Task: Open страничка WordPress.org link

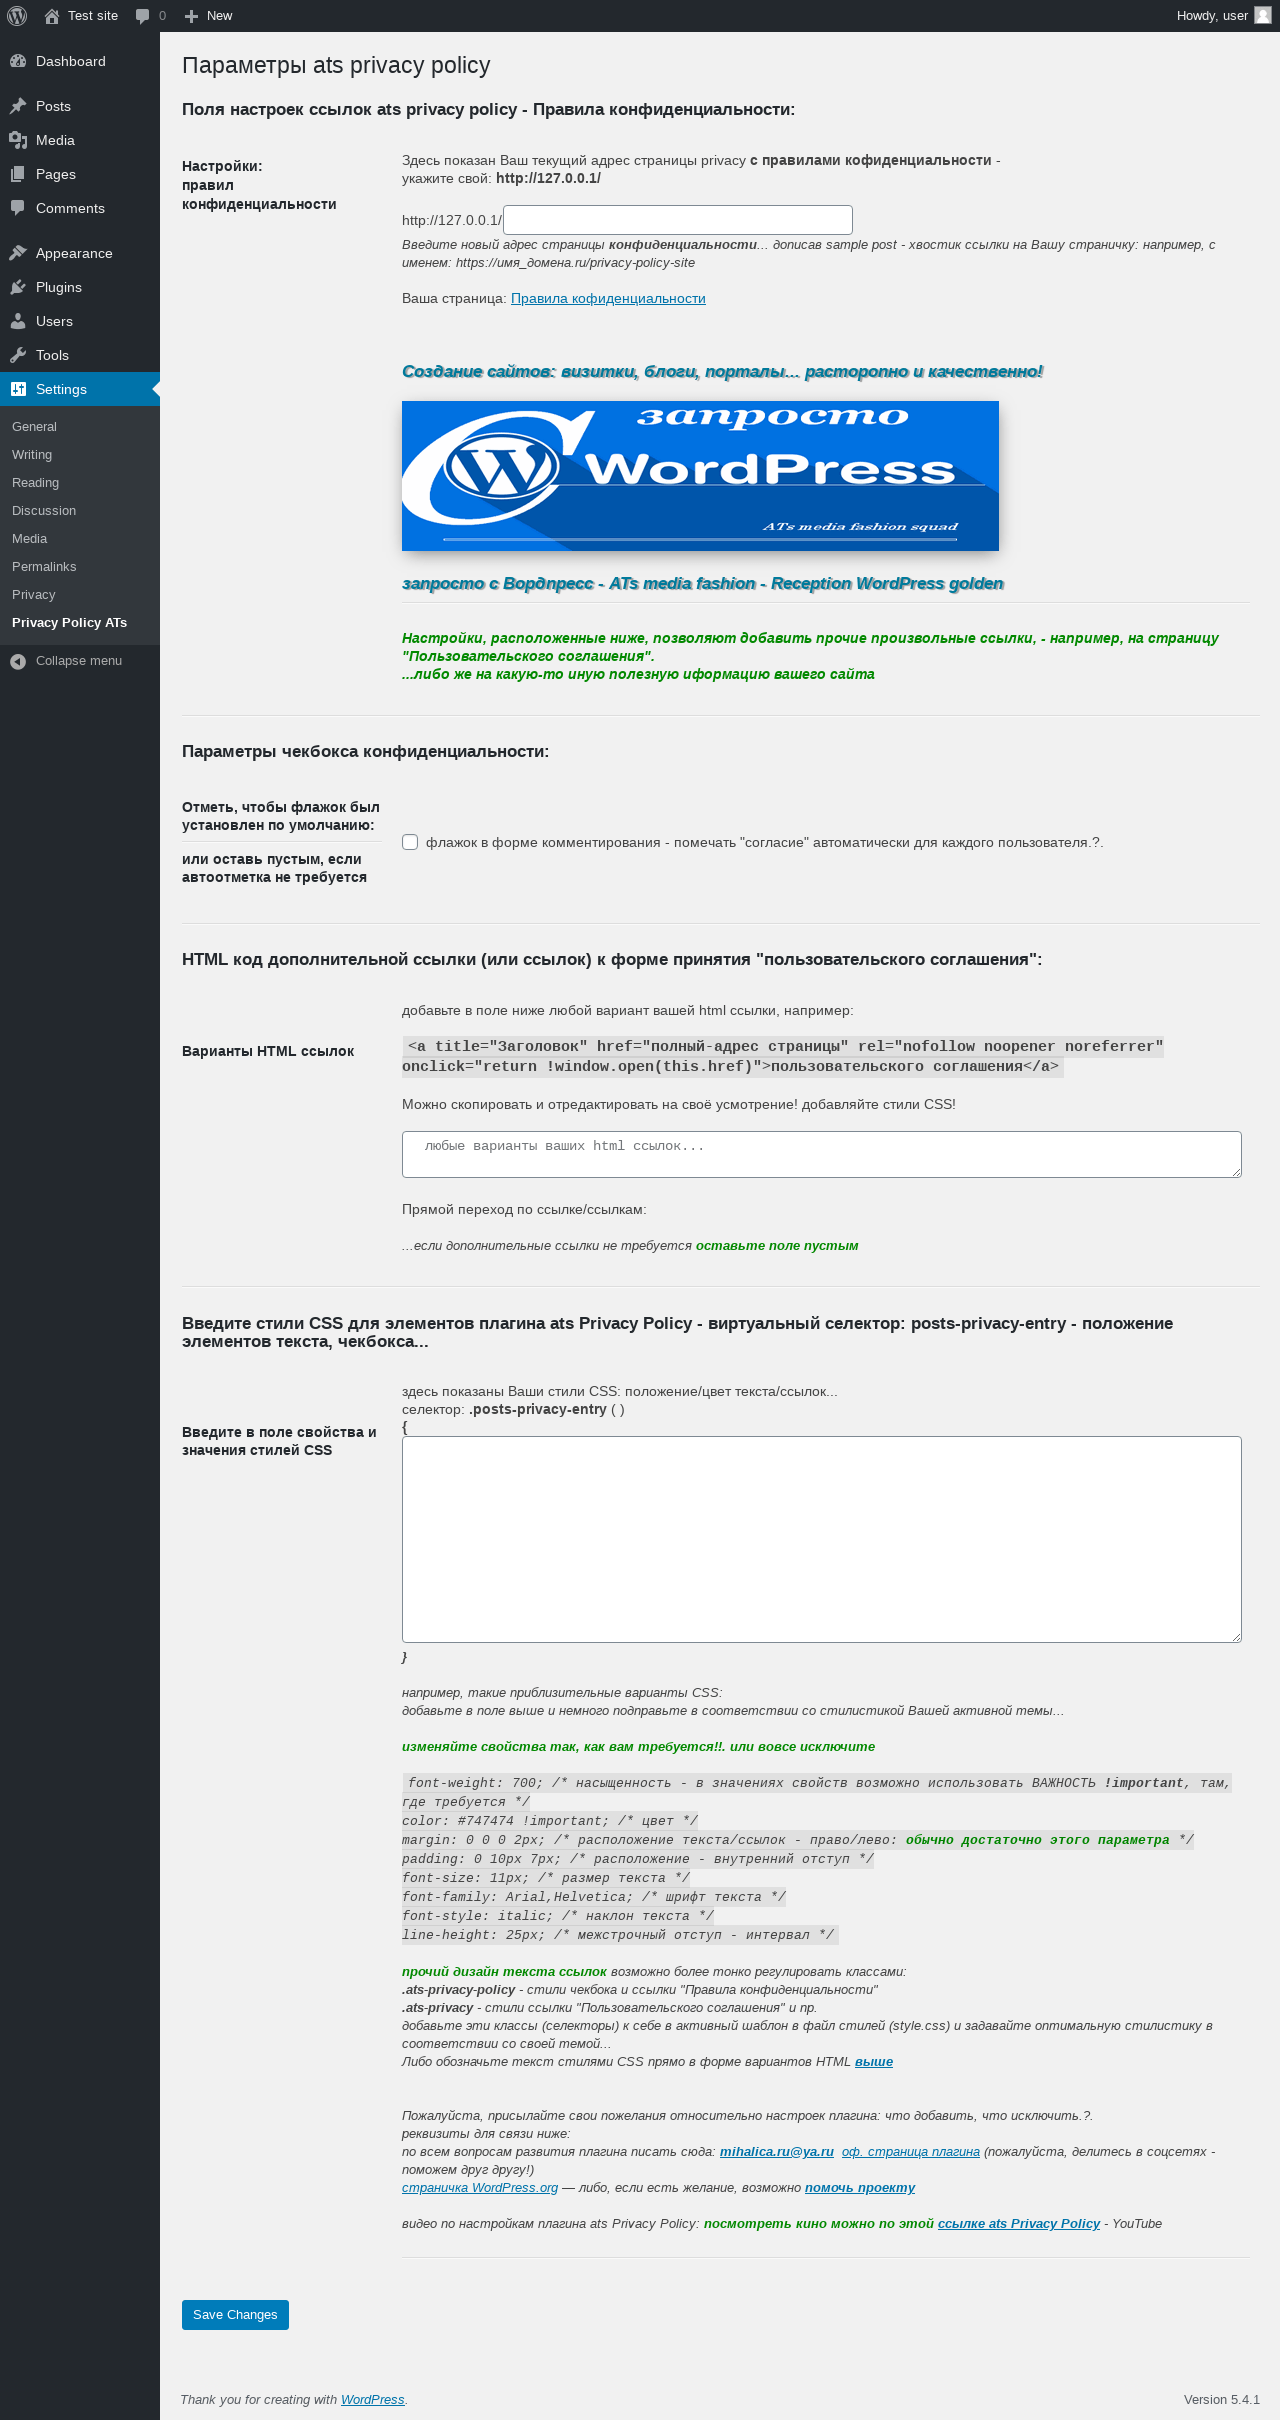Action: pyautogui.click(x=480, y=2187)
